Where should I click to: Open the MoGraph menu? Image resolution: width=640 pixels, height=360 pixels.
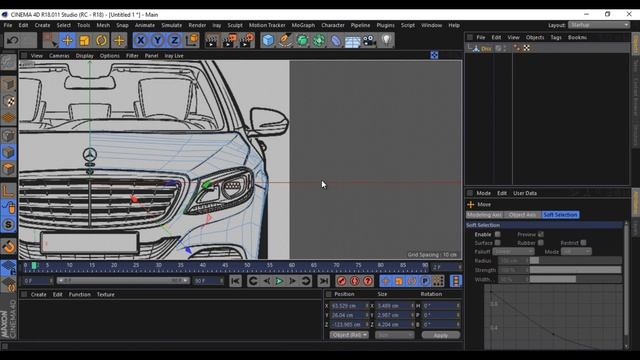[303, 25]
